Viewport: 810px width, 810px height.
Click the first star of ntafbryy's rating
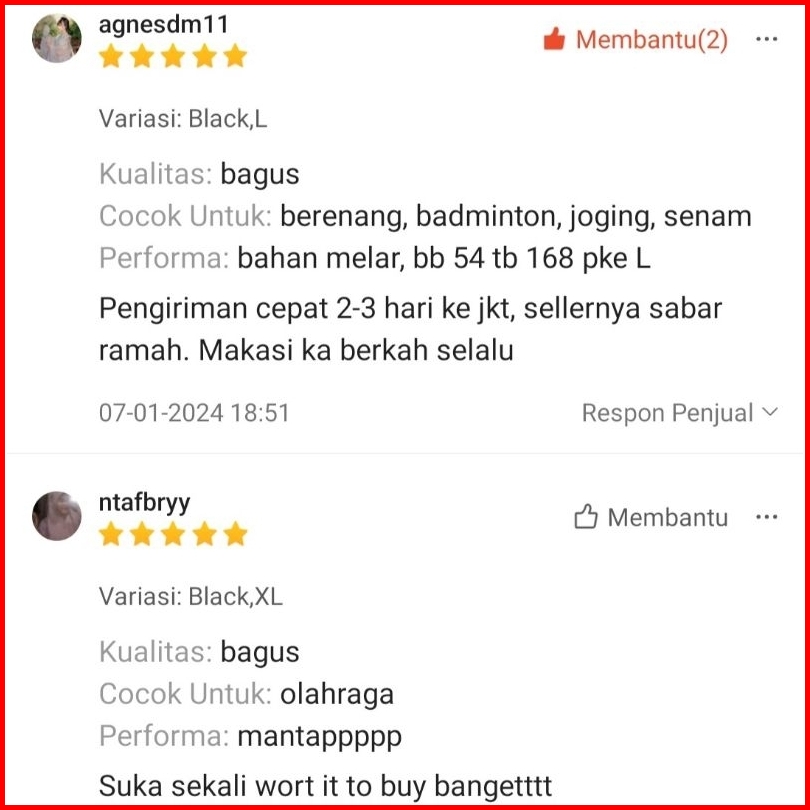(x=111, y=534)
